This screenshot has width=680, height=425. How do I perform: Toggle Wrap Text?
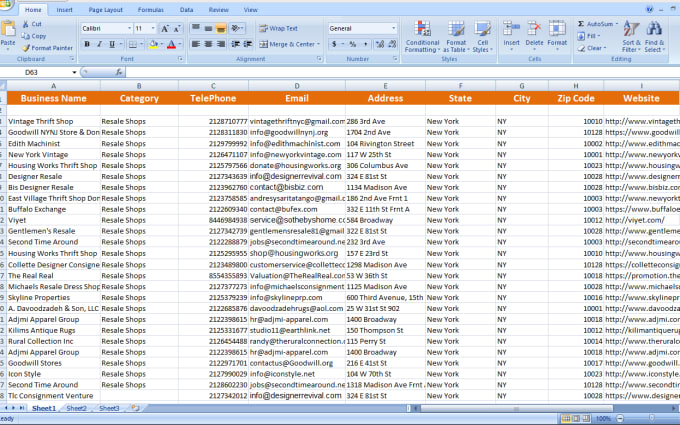tap(278, 29)
